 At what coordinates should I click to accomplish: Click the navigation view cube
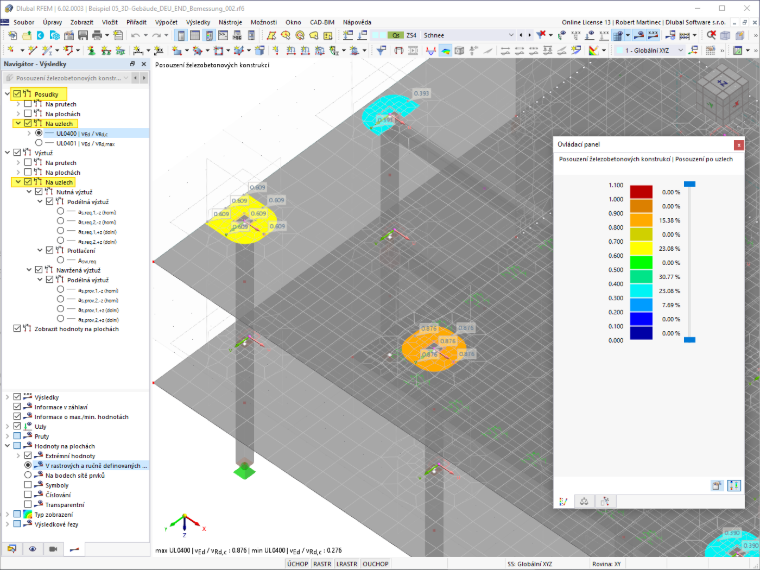[x=721, y=94]
